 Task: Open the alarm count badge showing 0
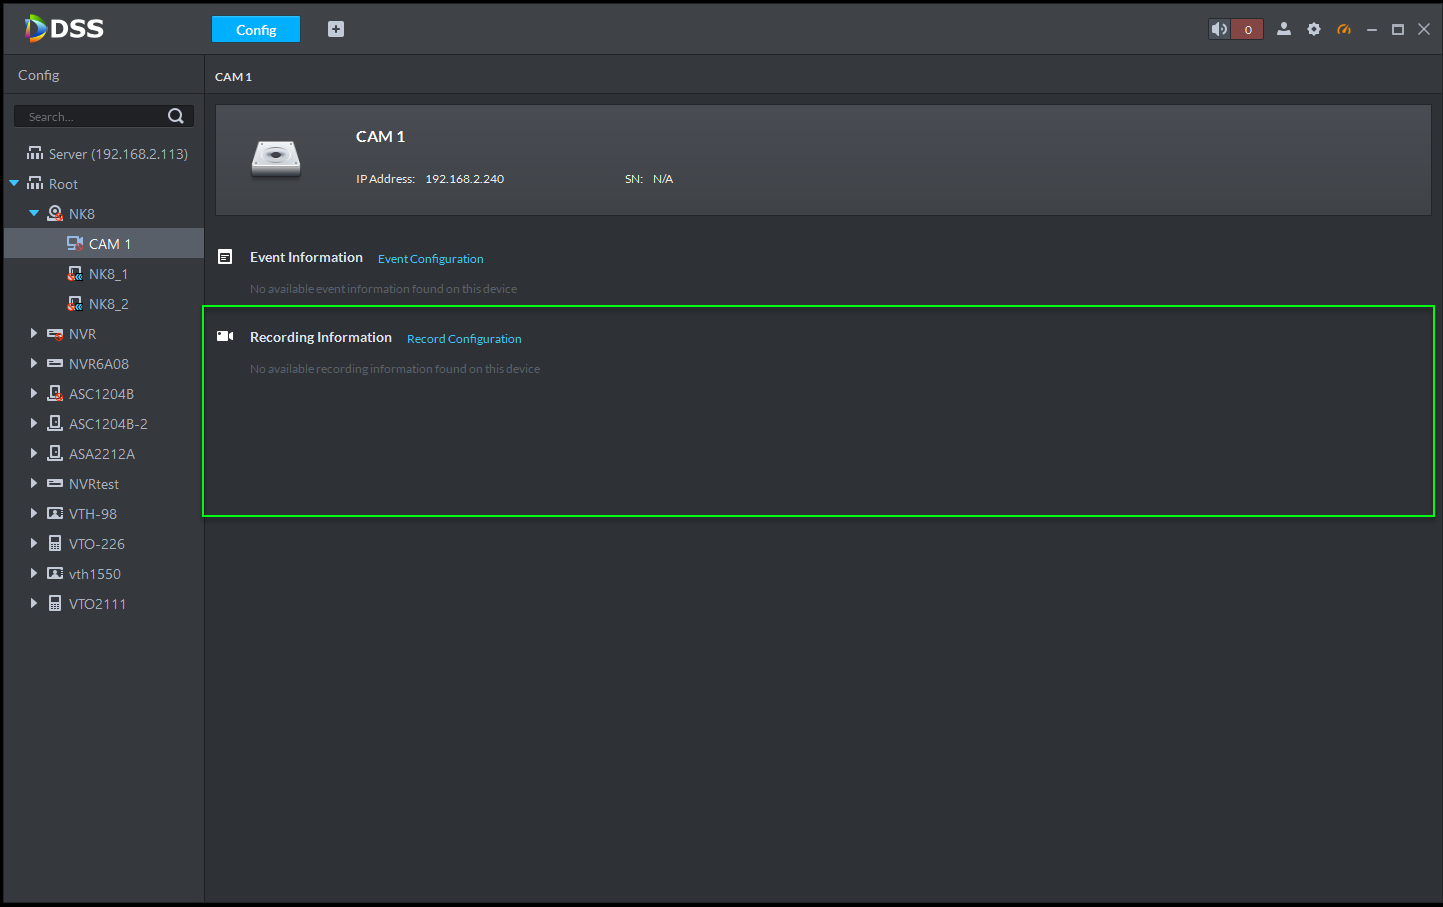(x=1247, y=29)
